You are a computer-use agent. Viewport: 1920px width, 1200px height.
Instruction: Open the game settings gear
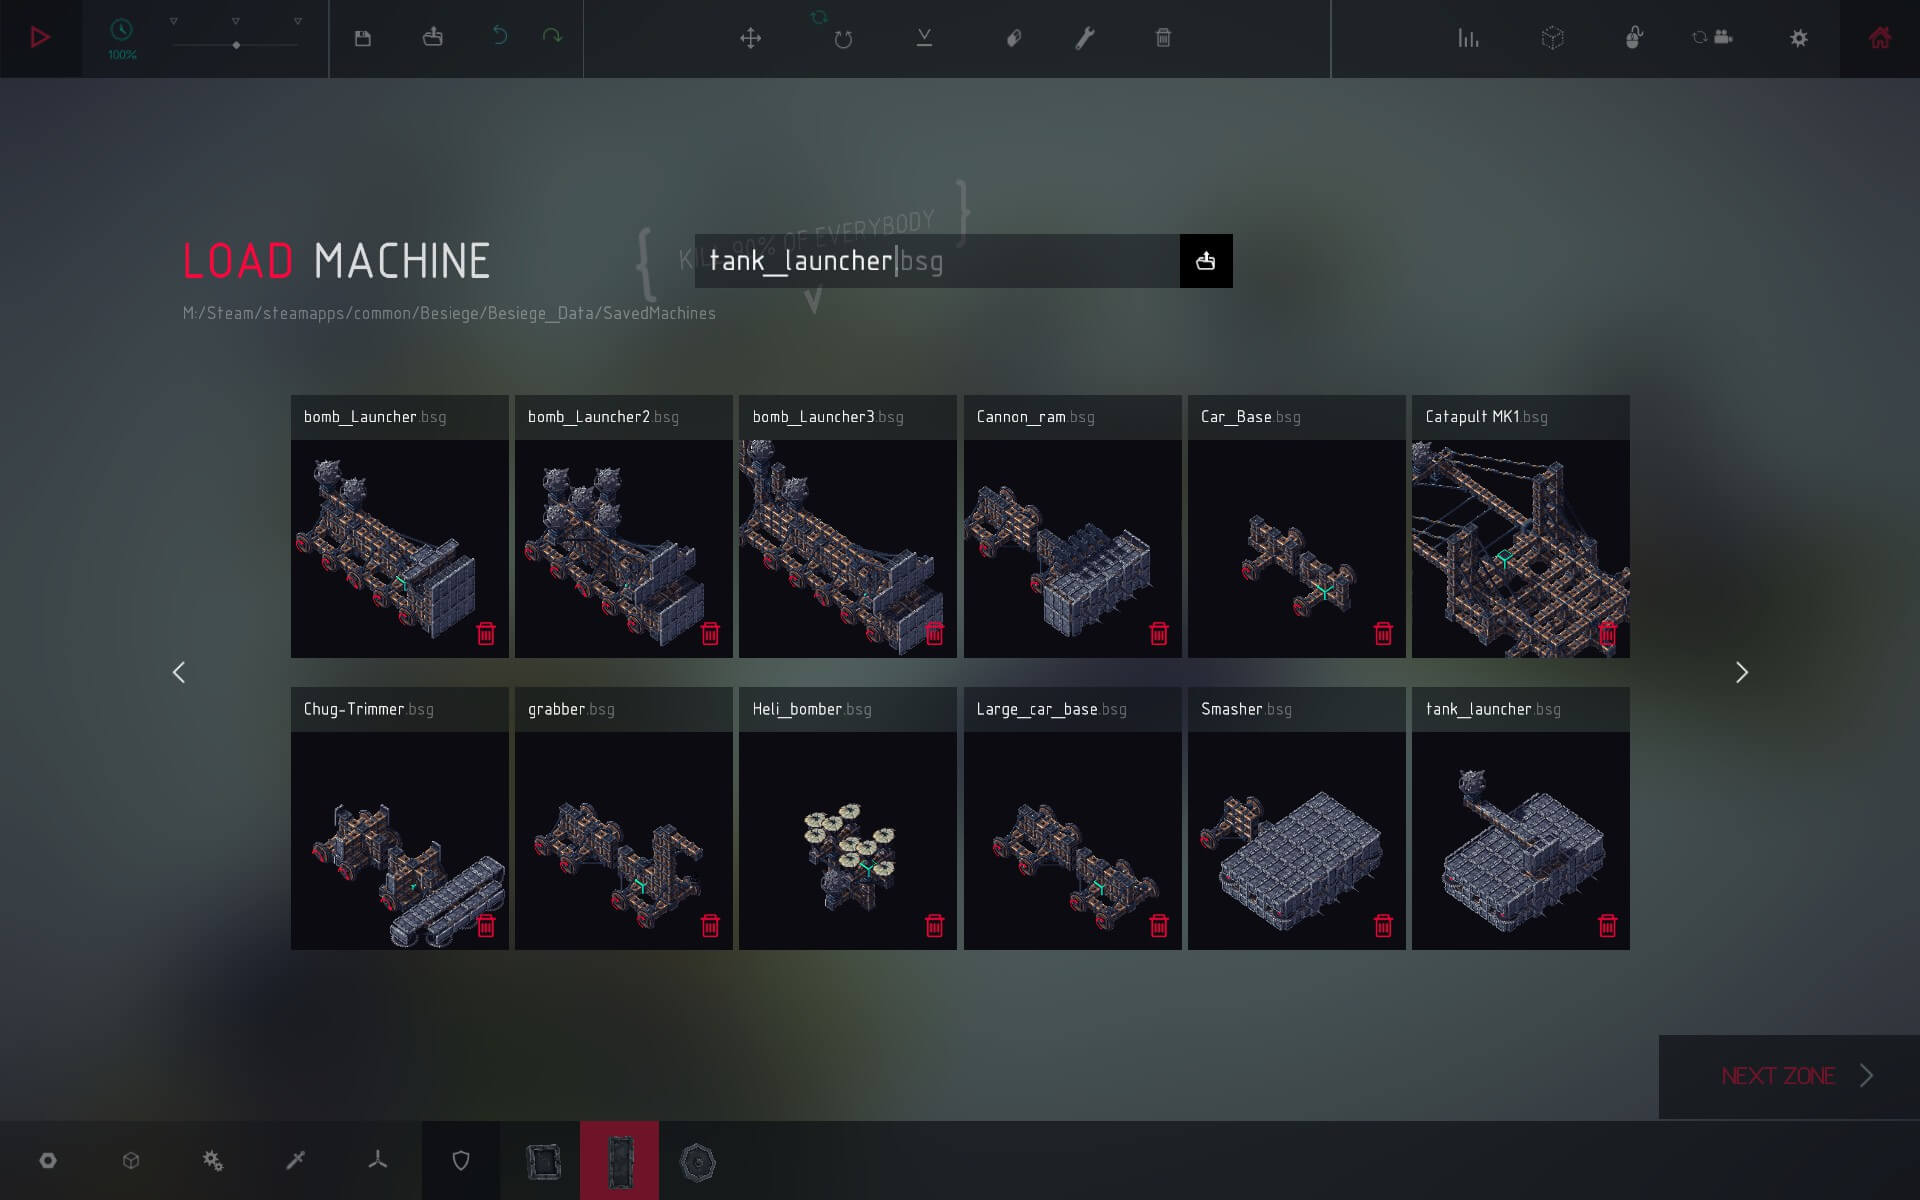click(1798, 37)
